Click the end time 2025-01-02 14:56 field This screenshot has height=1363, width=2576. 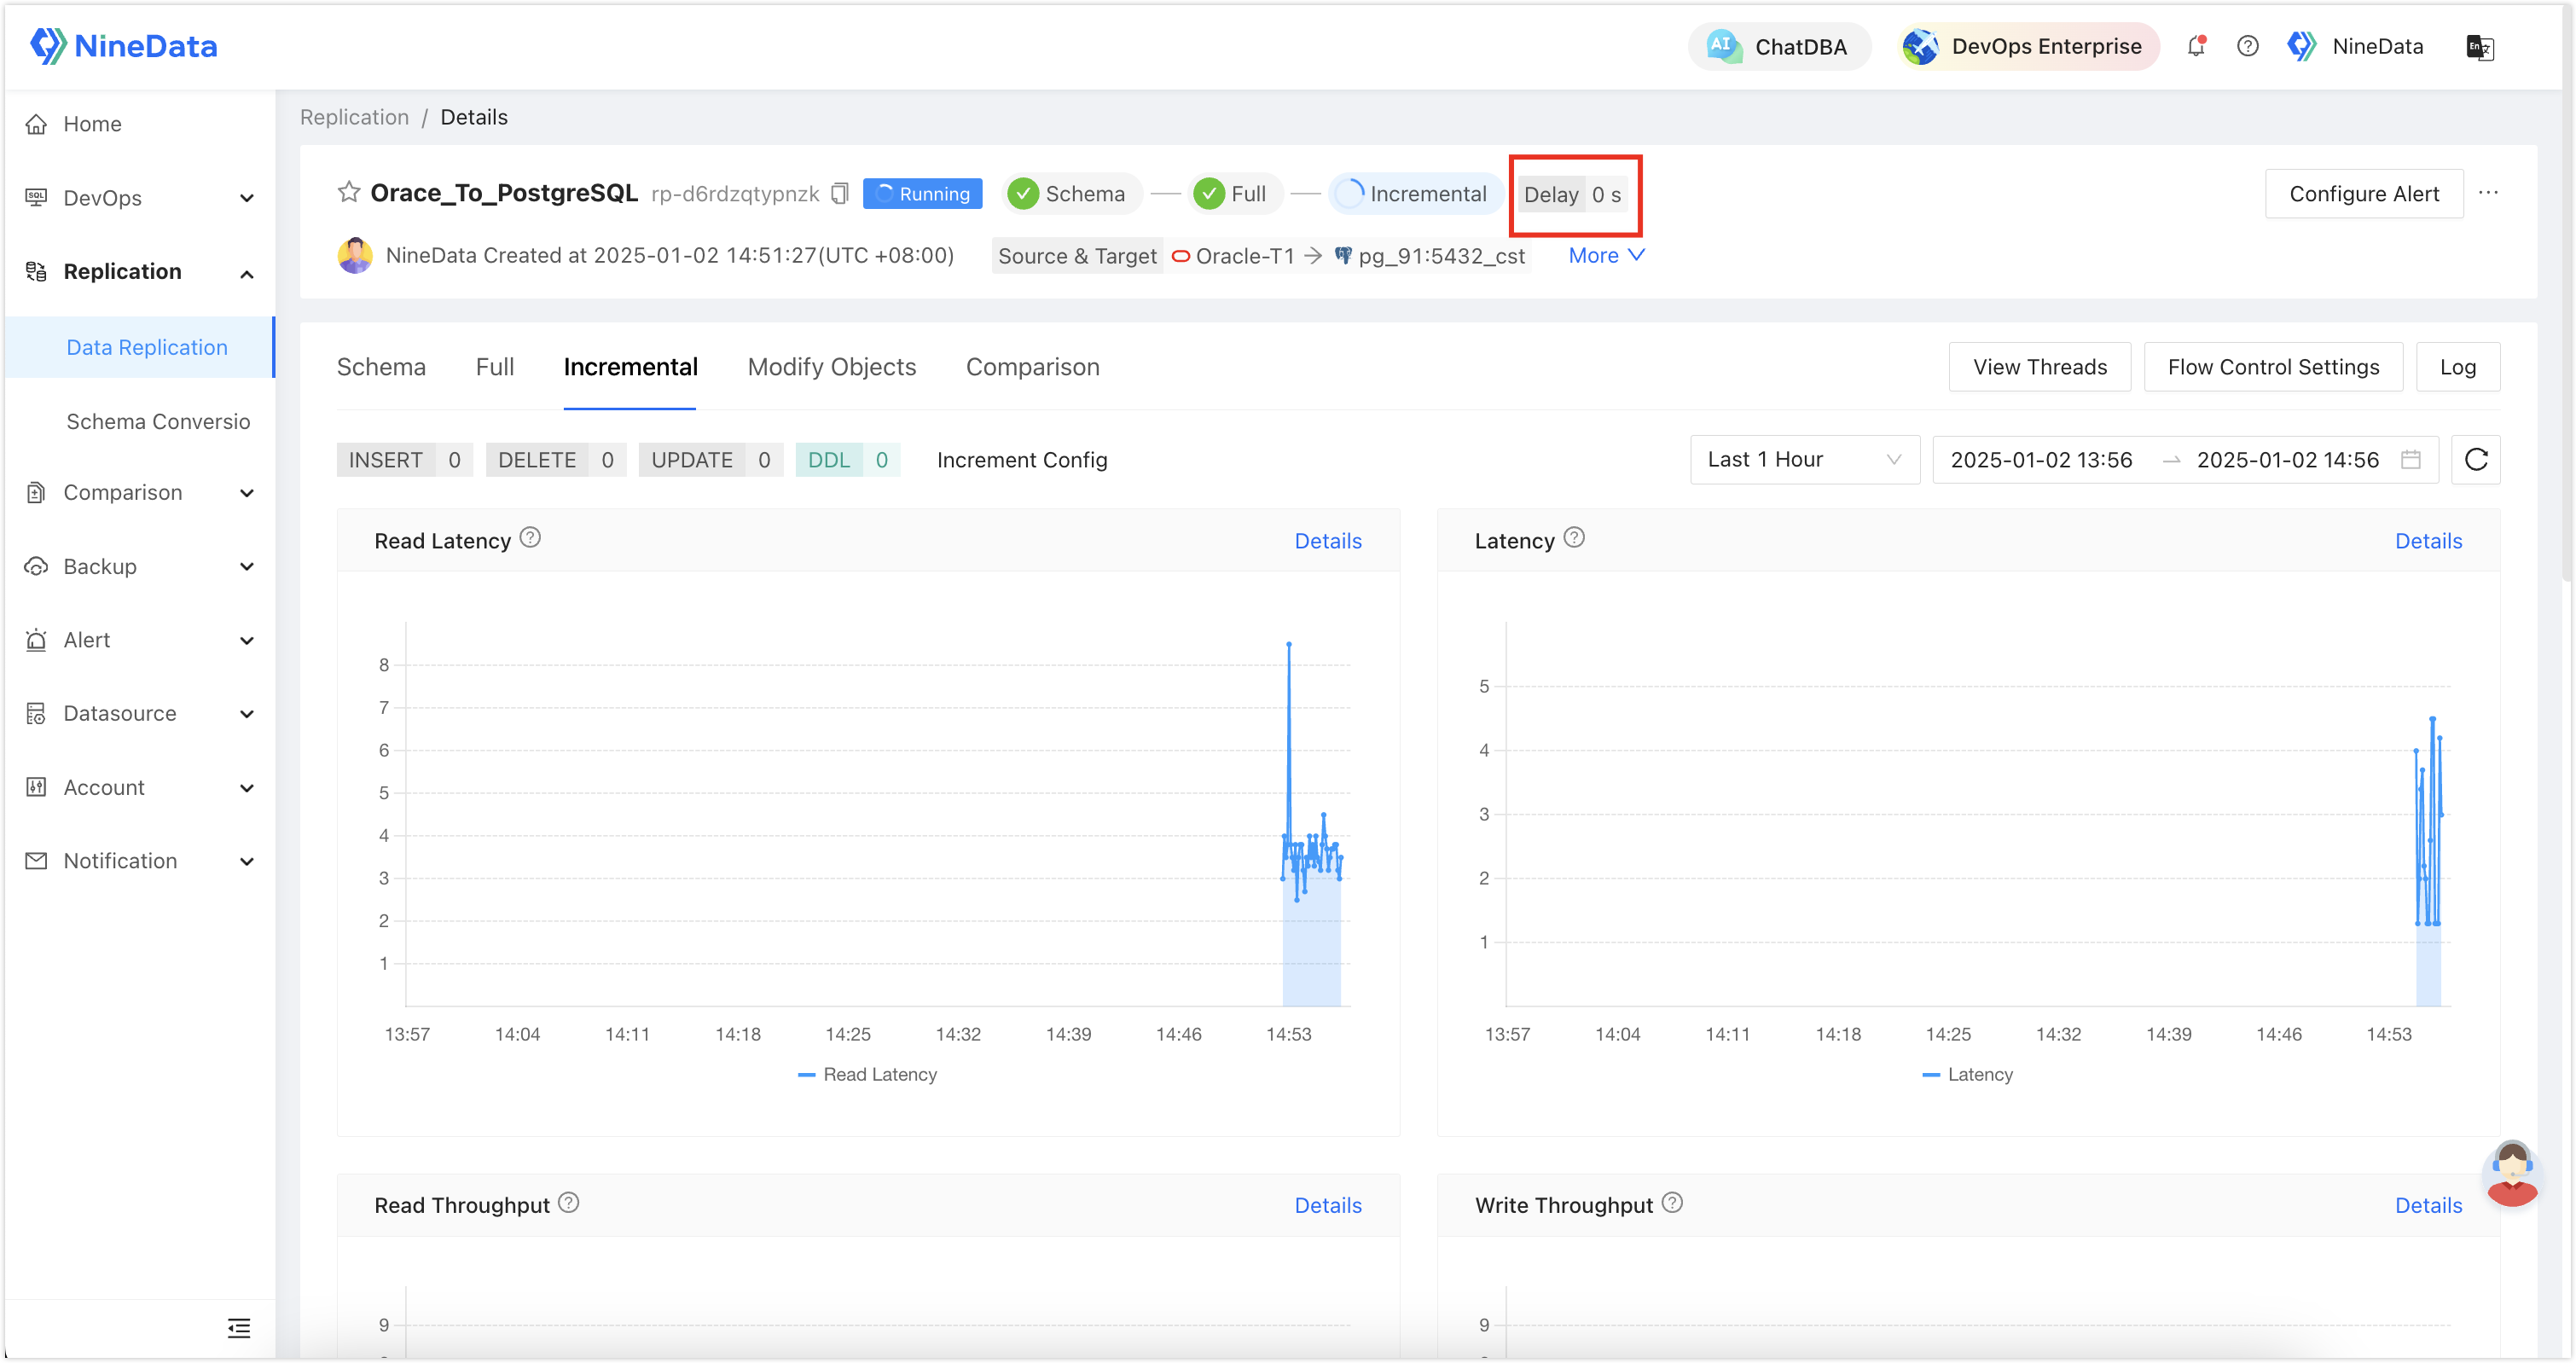[2288, 460]
